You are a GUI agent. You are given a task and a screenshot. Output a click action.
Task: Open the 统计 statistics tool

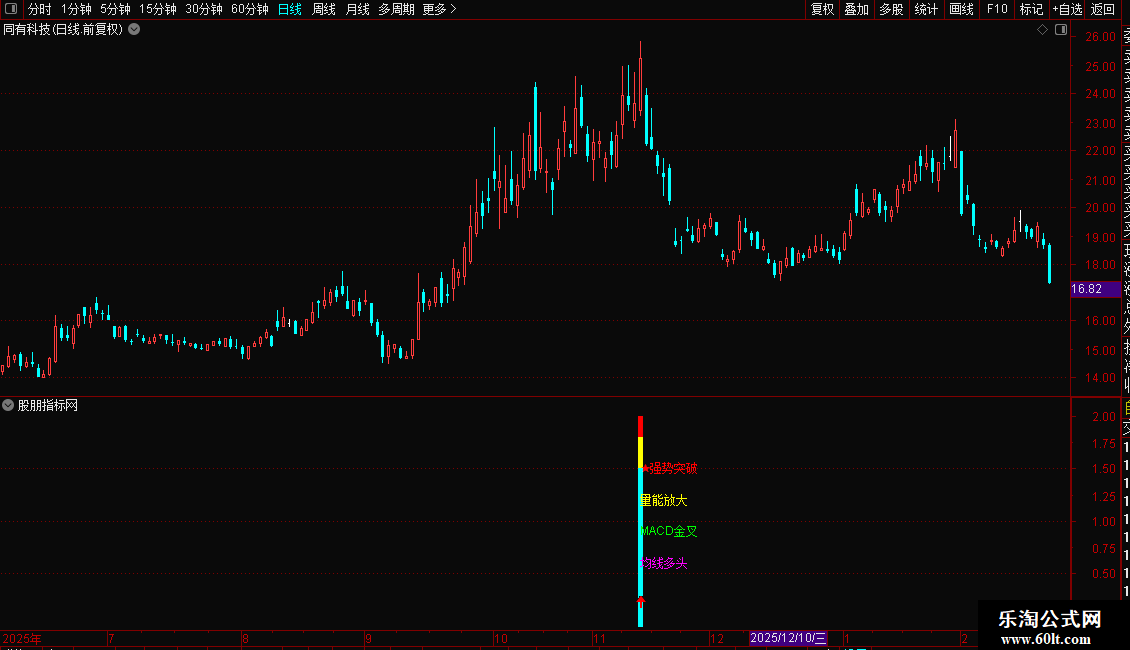925,9
